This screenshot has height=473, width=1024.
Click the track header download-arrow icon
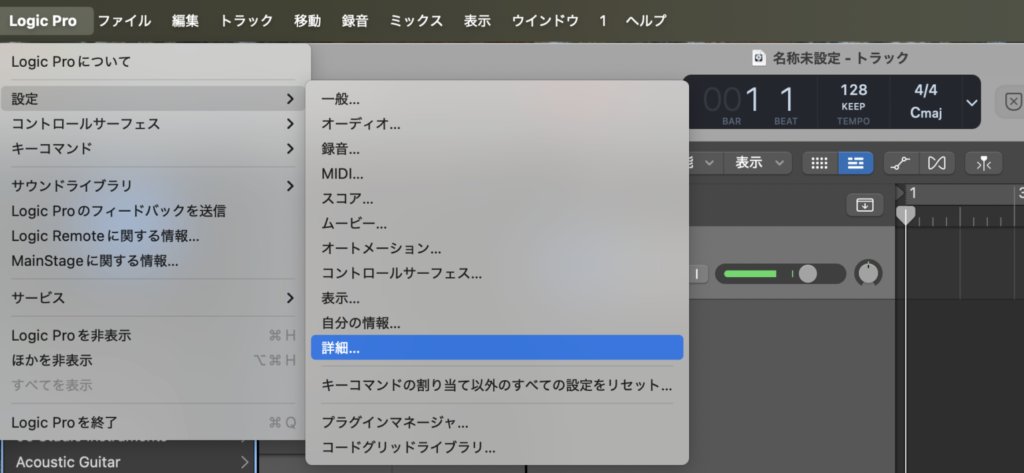865,204
